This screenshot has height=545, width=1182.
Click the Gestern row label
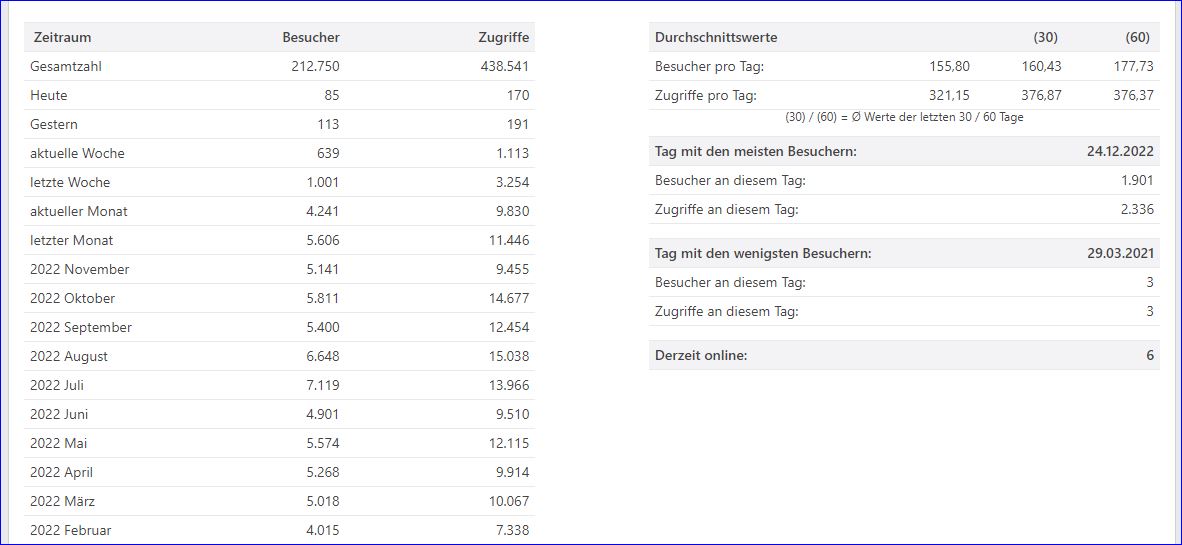click(x=54, y=124)
